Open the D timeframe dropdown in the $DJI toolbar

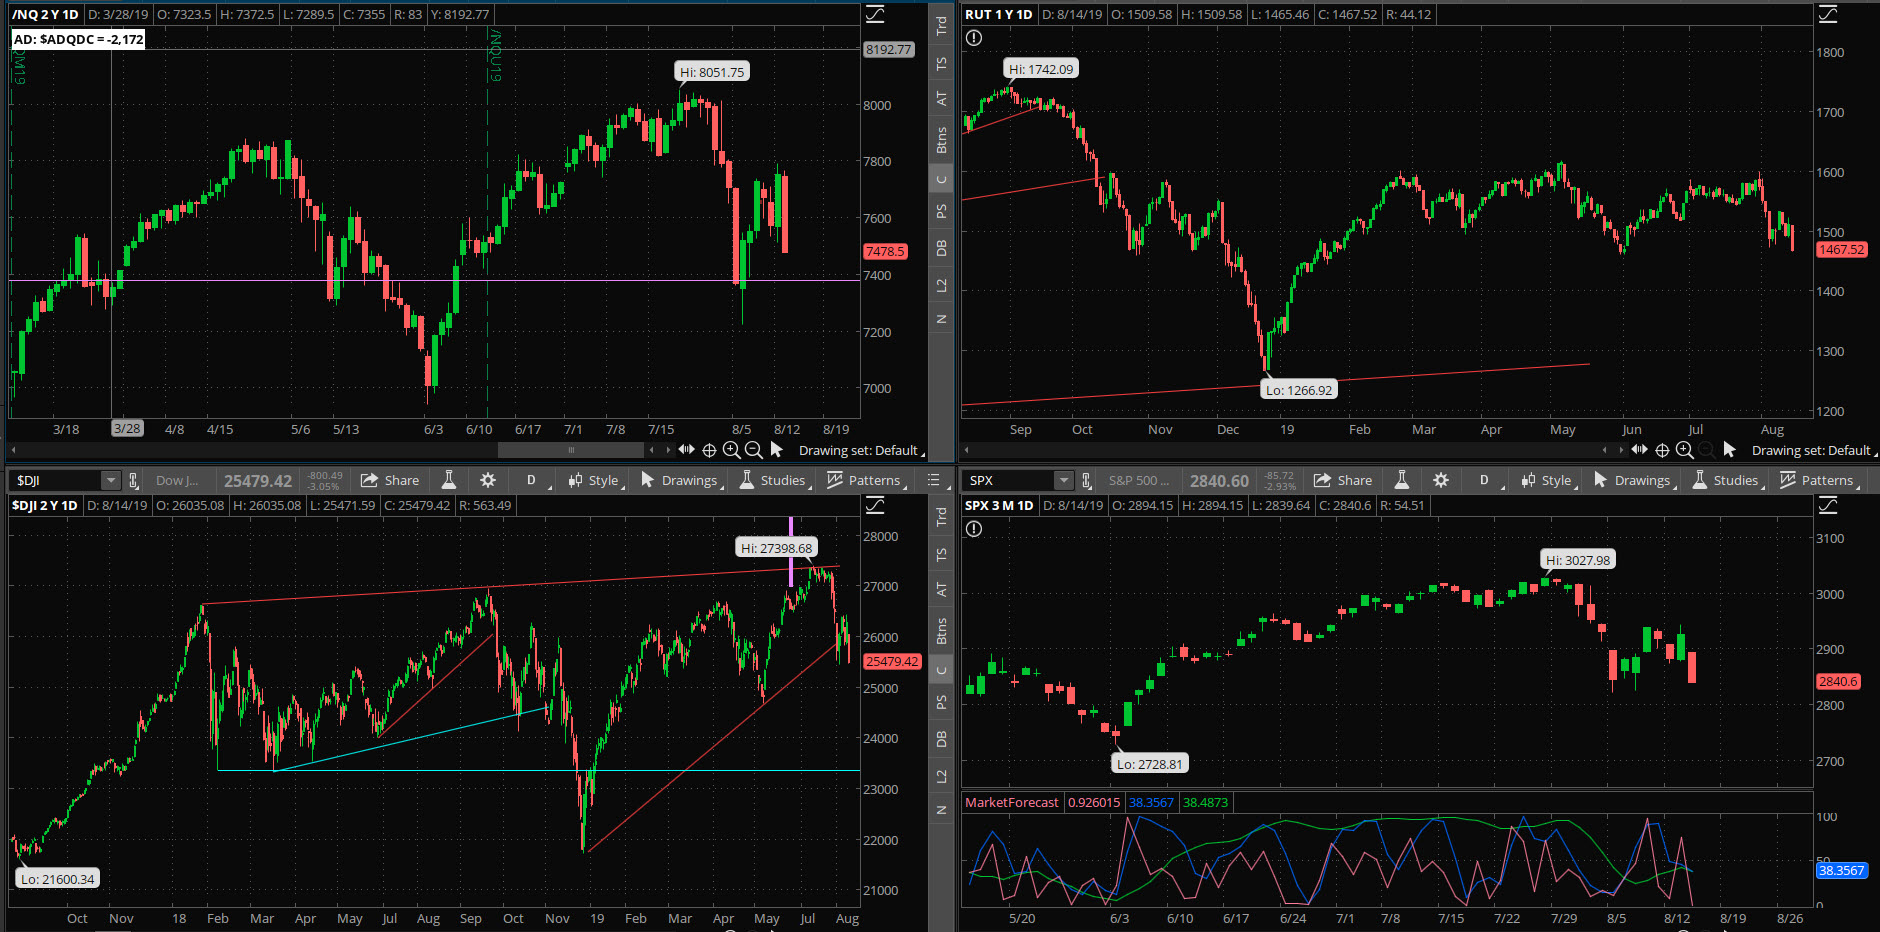531,480
